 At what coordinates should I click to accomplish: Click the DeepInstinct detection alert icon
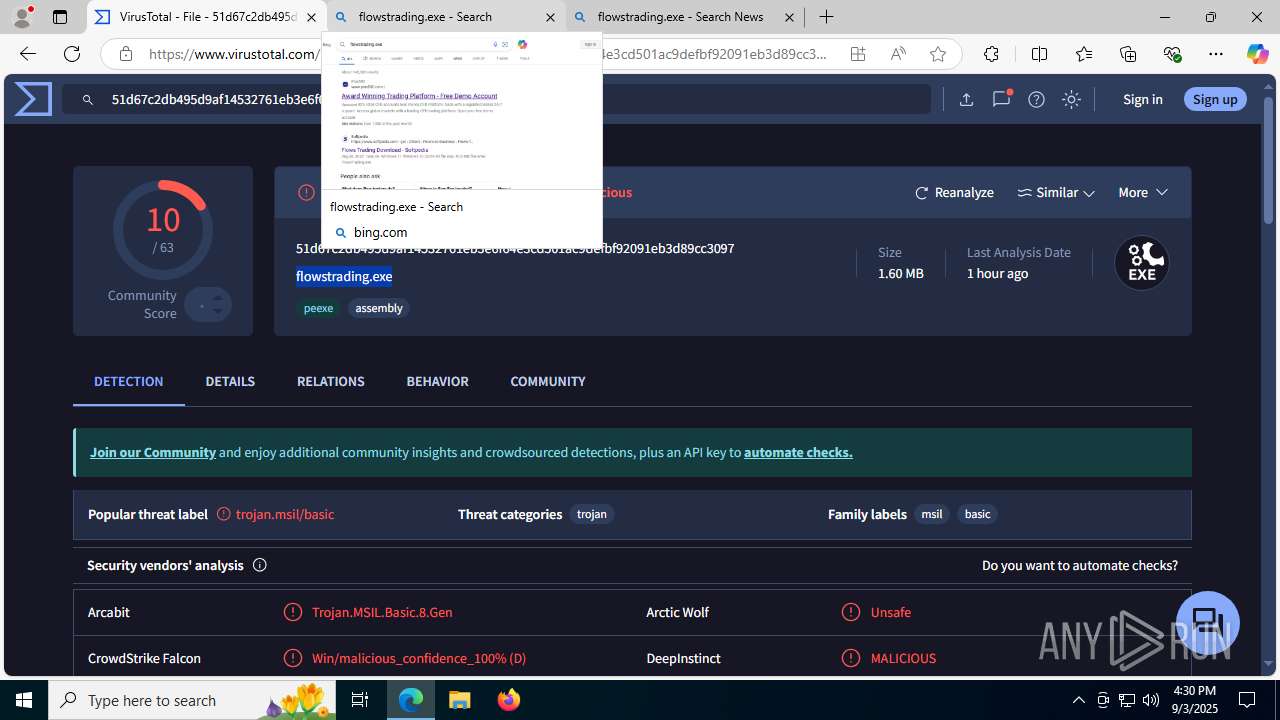[851, 658]
